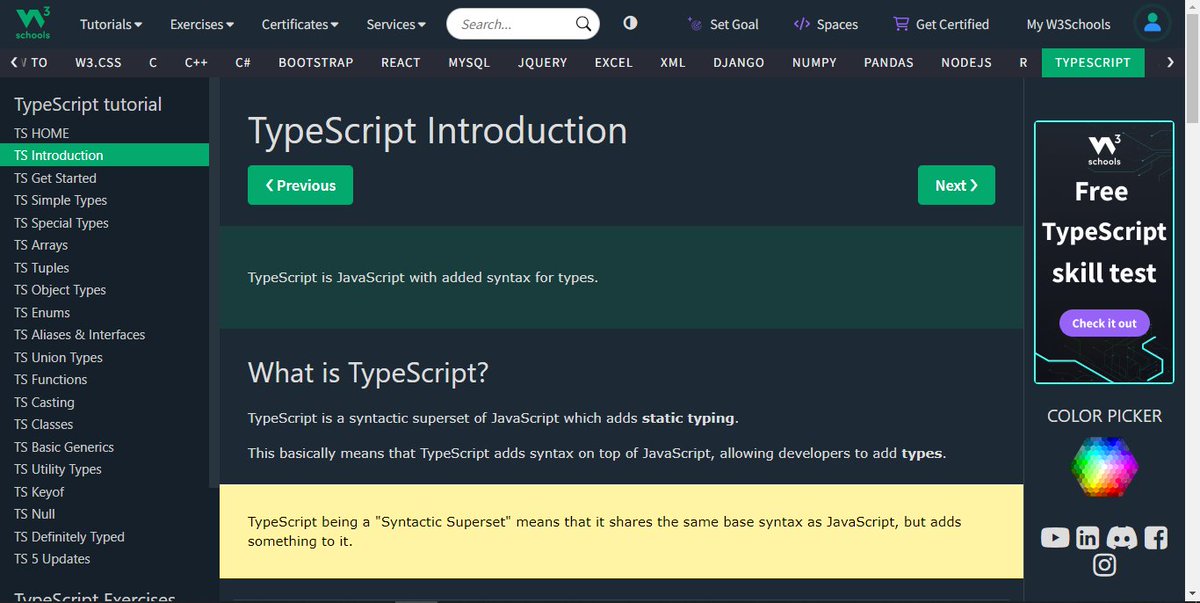This screenshot has width=1200, height=603.
Task: Click the LinkedIn social icon
Action: (1087, 538)
